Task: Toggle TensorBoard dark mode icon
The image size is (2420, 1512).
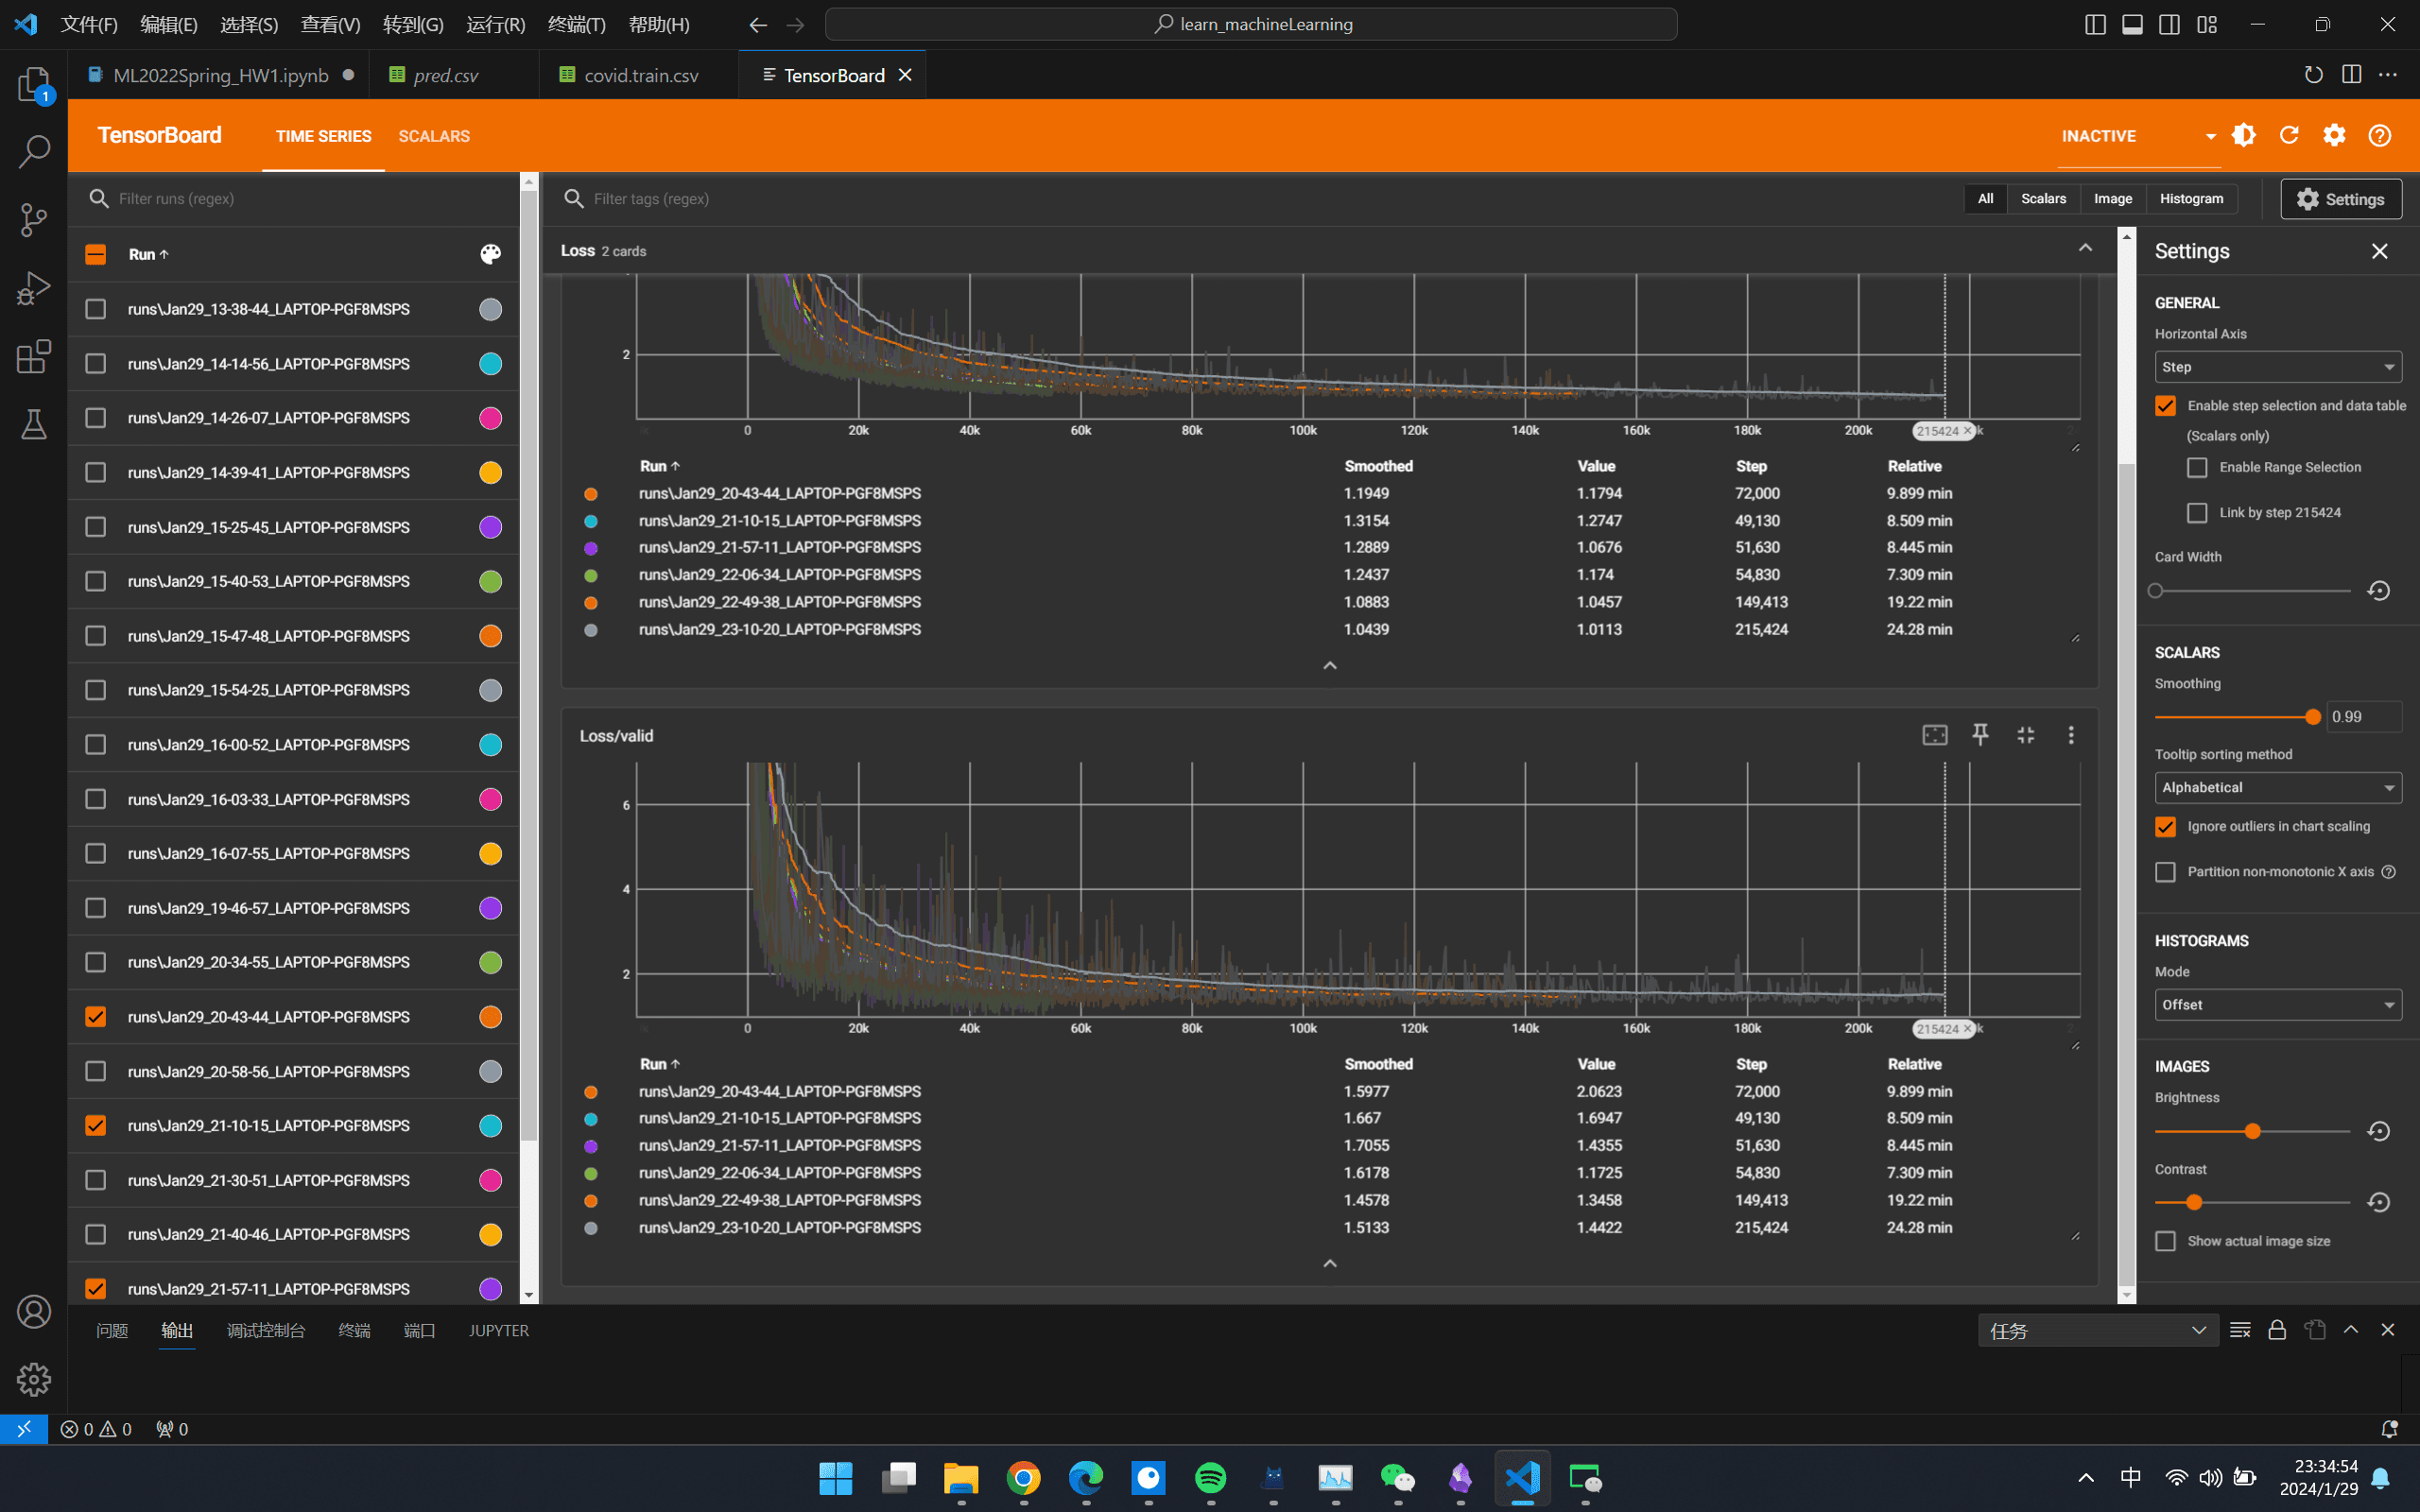Action: (2244, 135)
